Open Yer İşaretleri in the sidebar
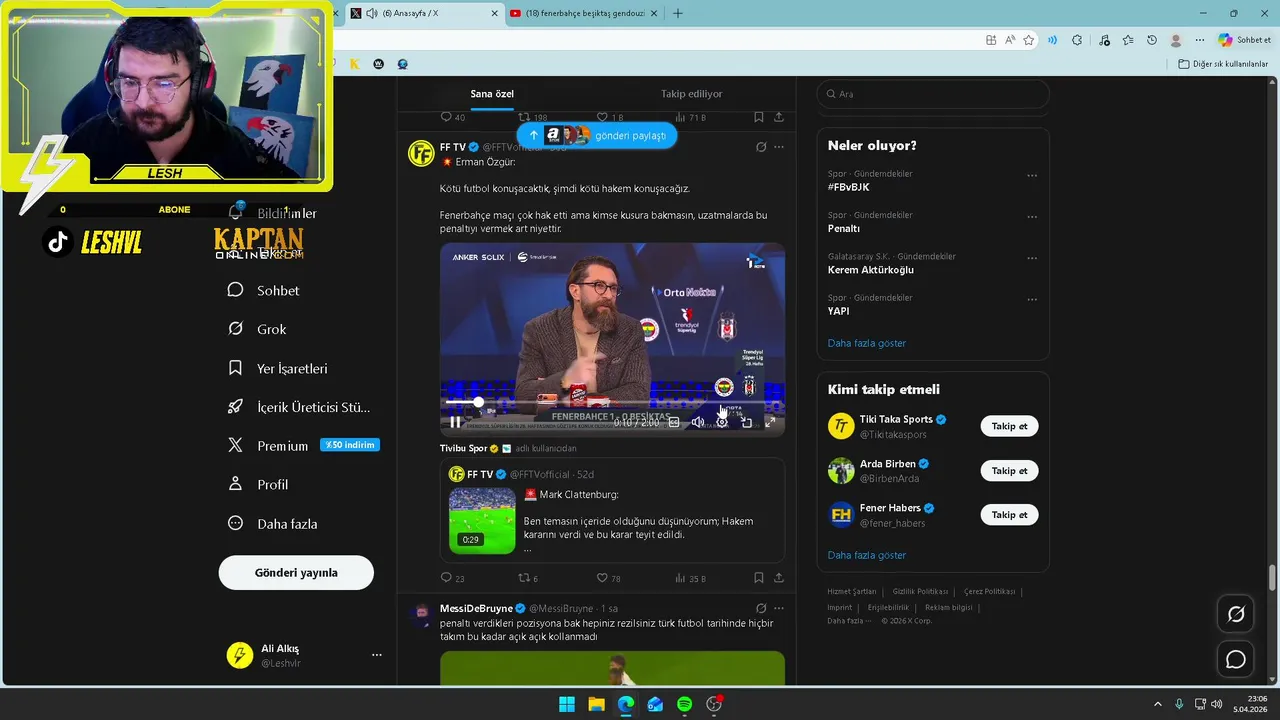This screenshot has height=720, width=1280. [x=278, y=368]
